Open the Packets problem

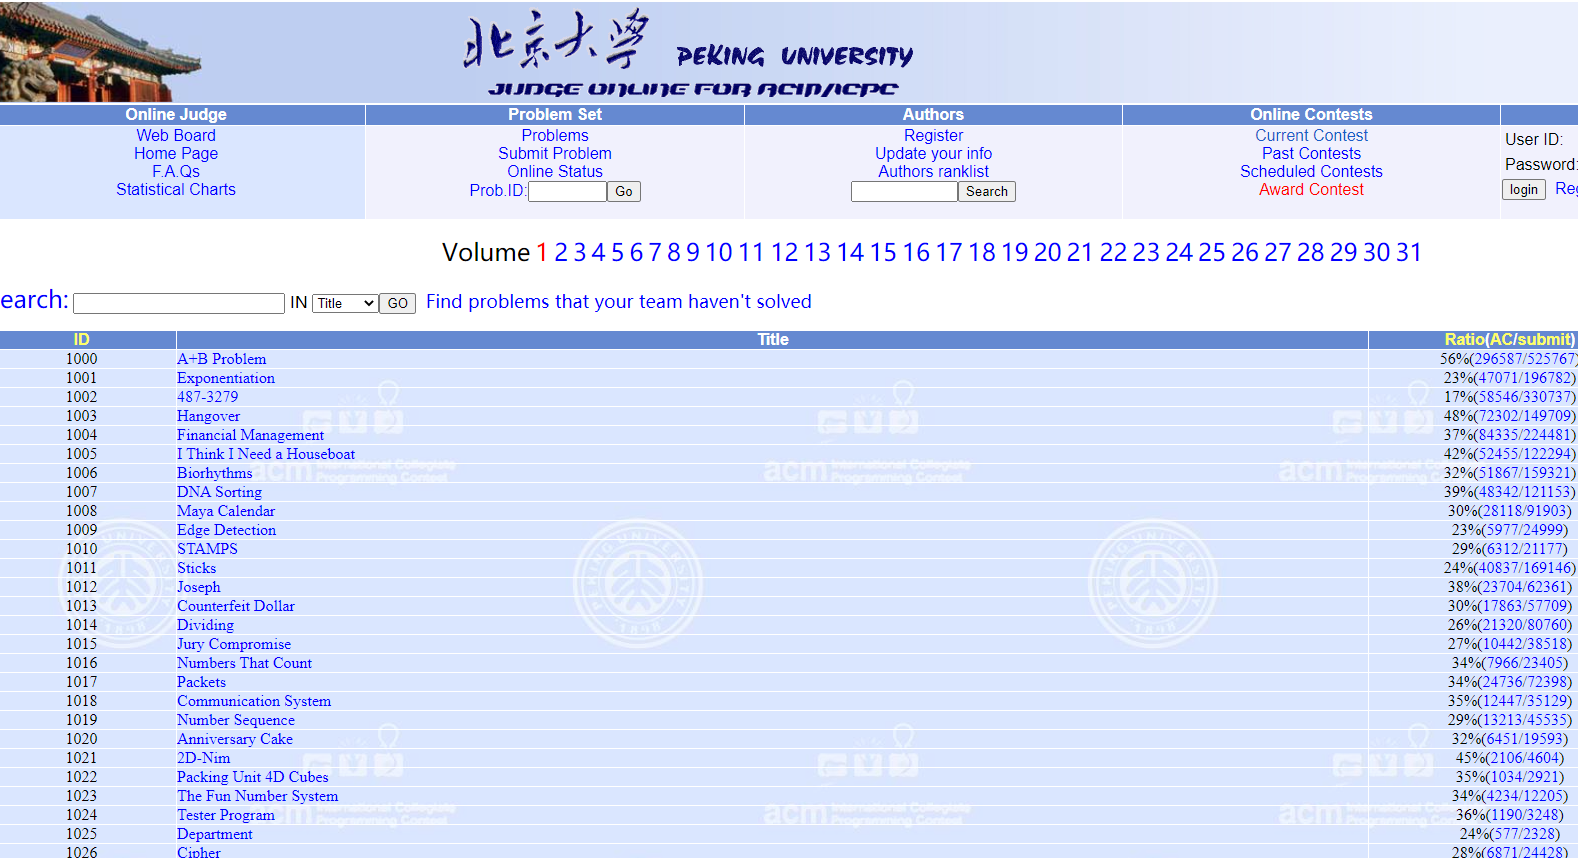click(x=202, y=682)
